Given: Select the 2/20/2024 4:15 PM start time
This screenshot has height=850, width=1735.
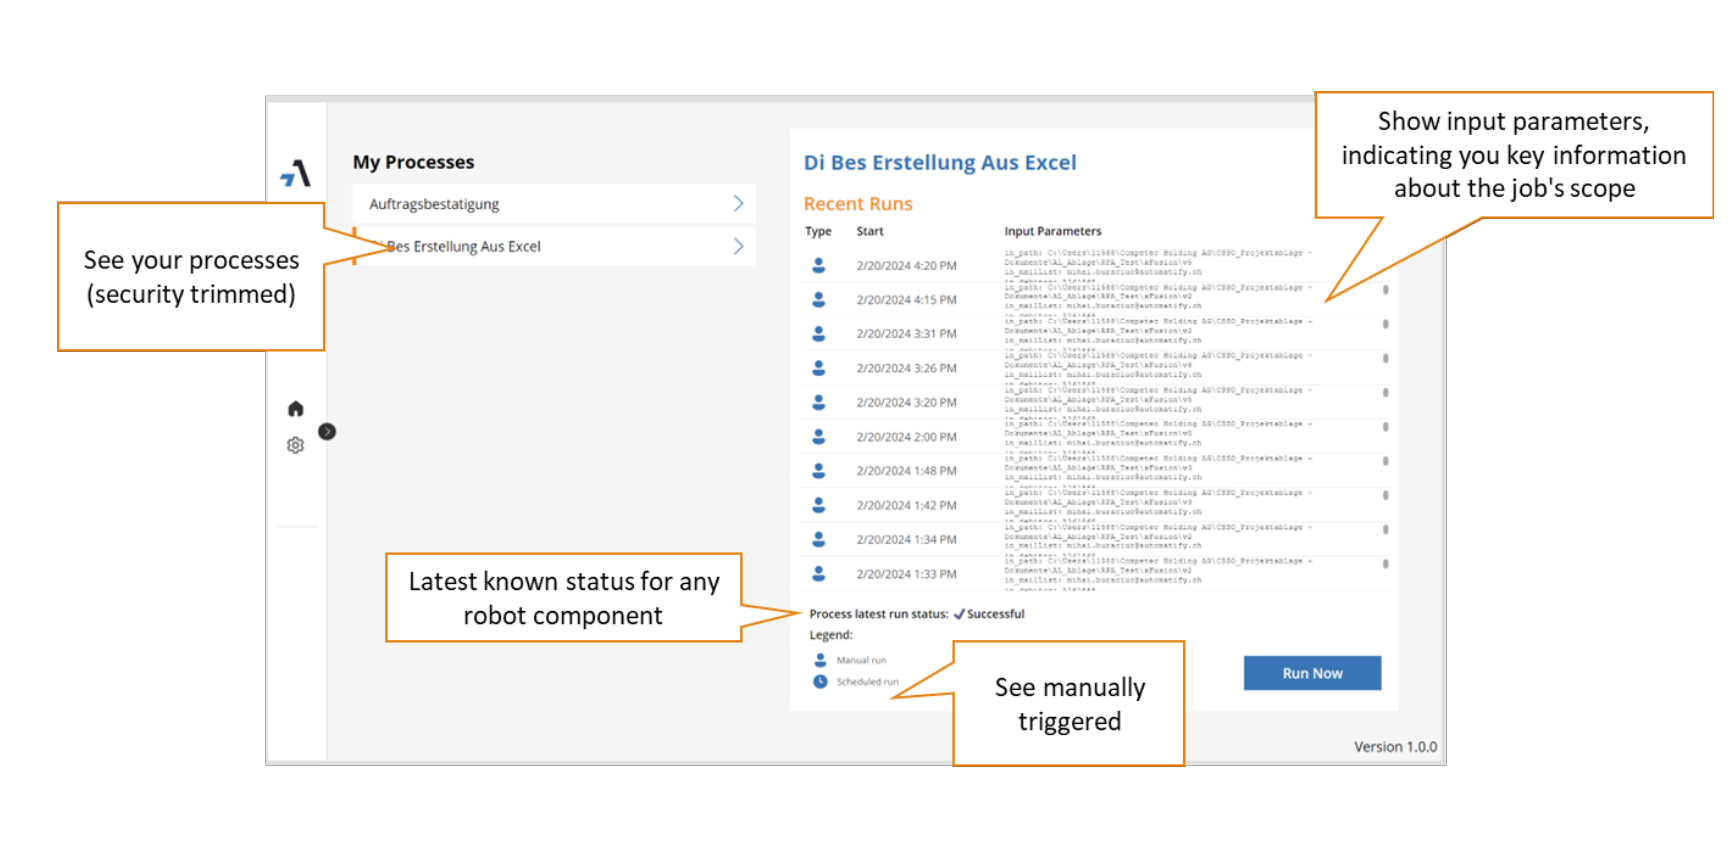Looking at the screenshot, I should click(x=906, y=300).
